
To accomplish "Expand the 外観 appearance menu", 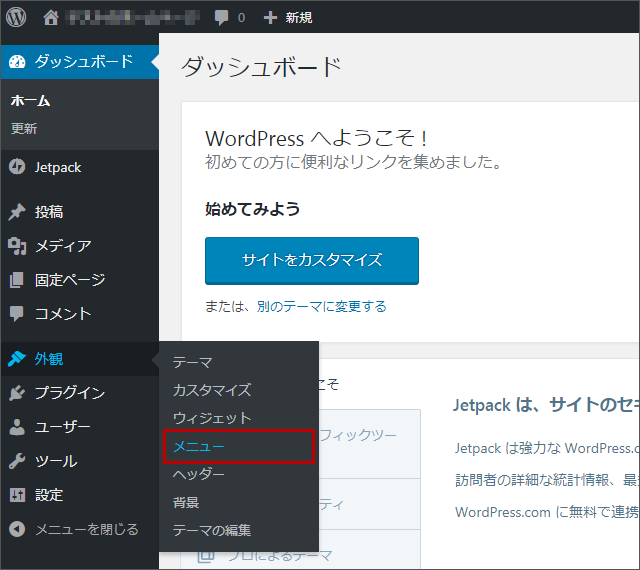I will click(x=49, y=359).
